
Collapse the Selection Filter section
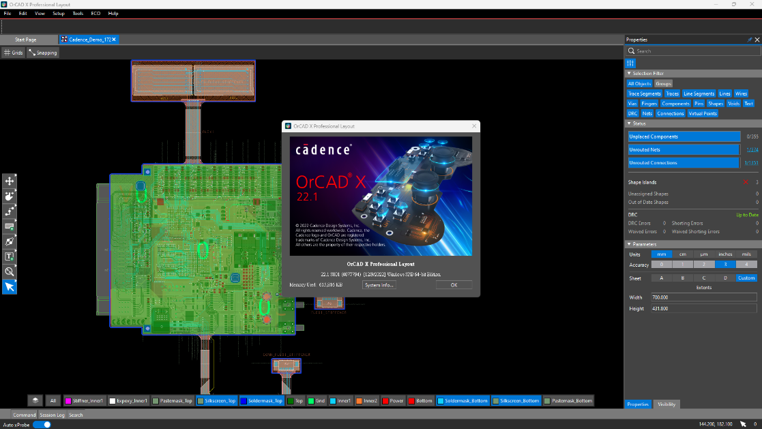coord(629,73)
